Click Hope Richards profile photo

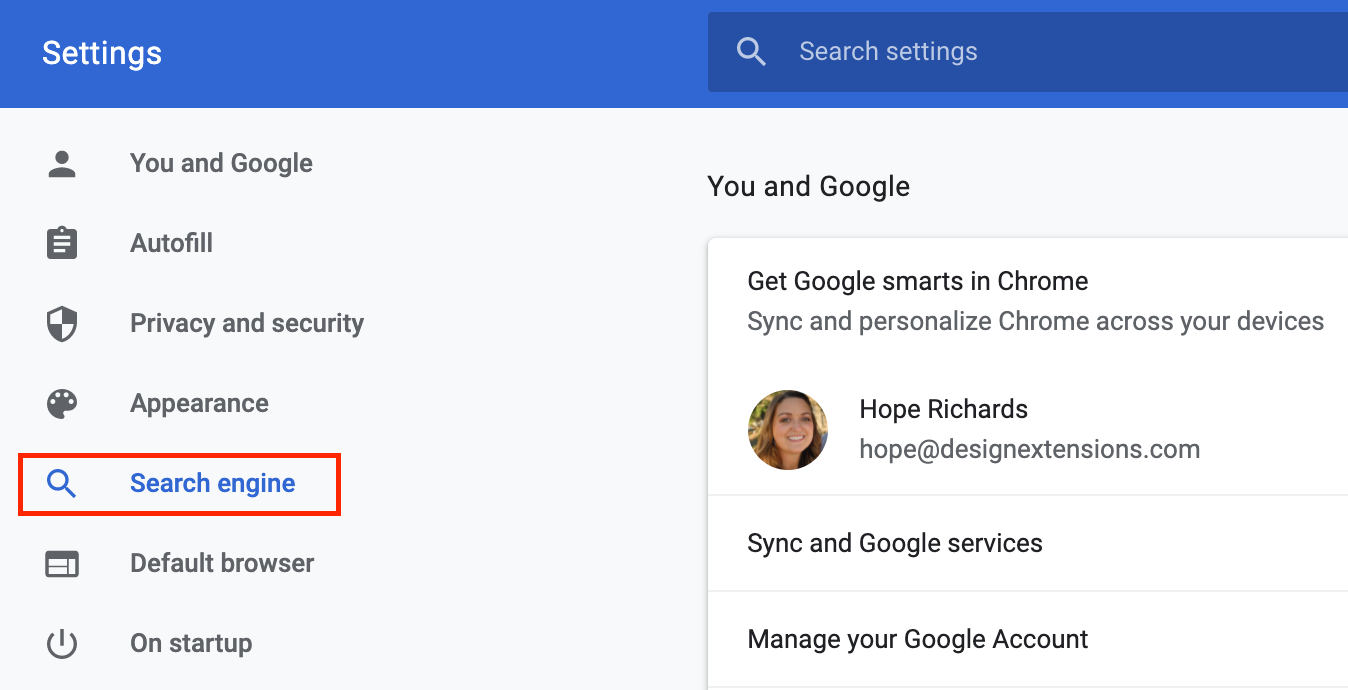[x=788, y=430]
